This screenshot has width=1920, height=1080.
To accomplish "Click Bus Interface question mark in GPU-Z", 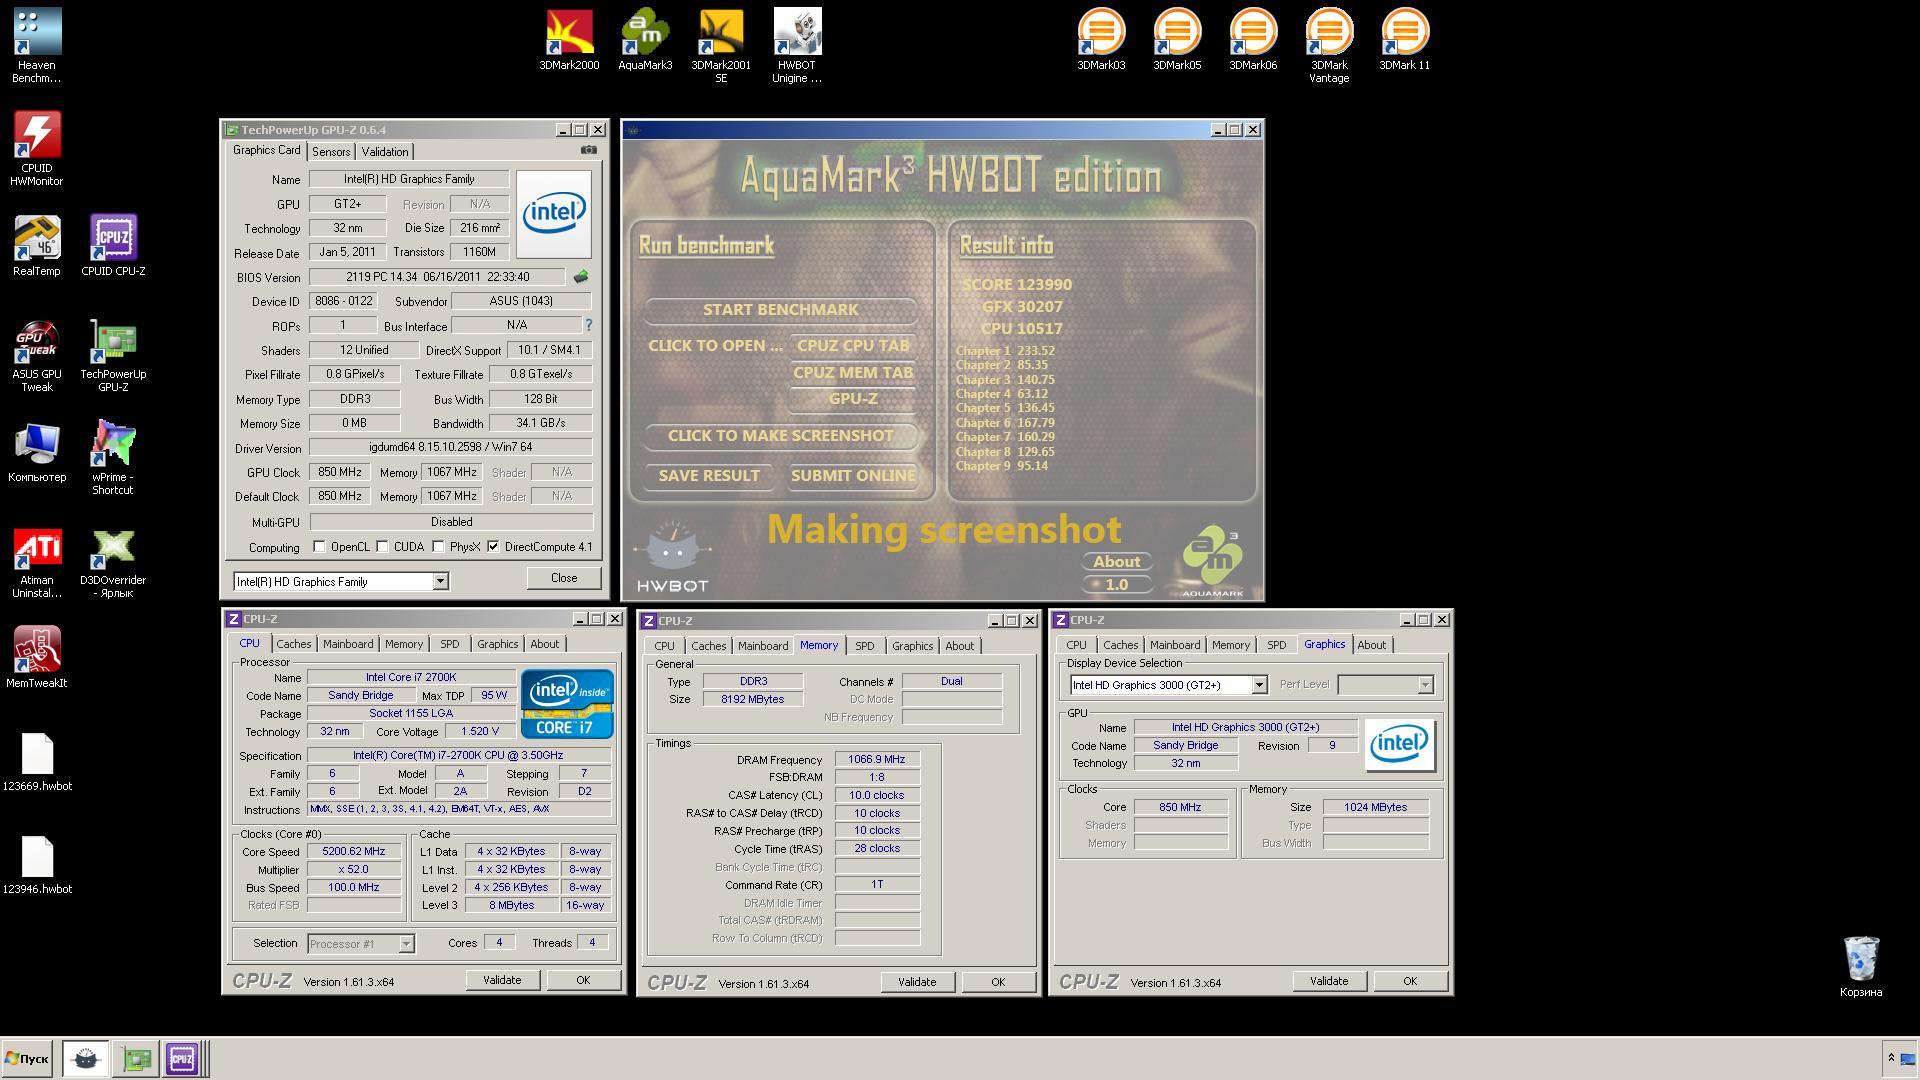I will pyautogui.click(x=588, y=325).
